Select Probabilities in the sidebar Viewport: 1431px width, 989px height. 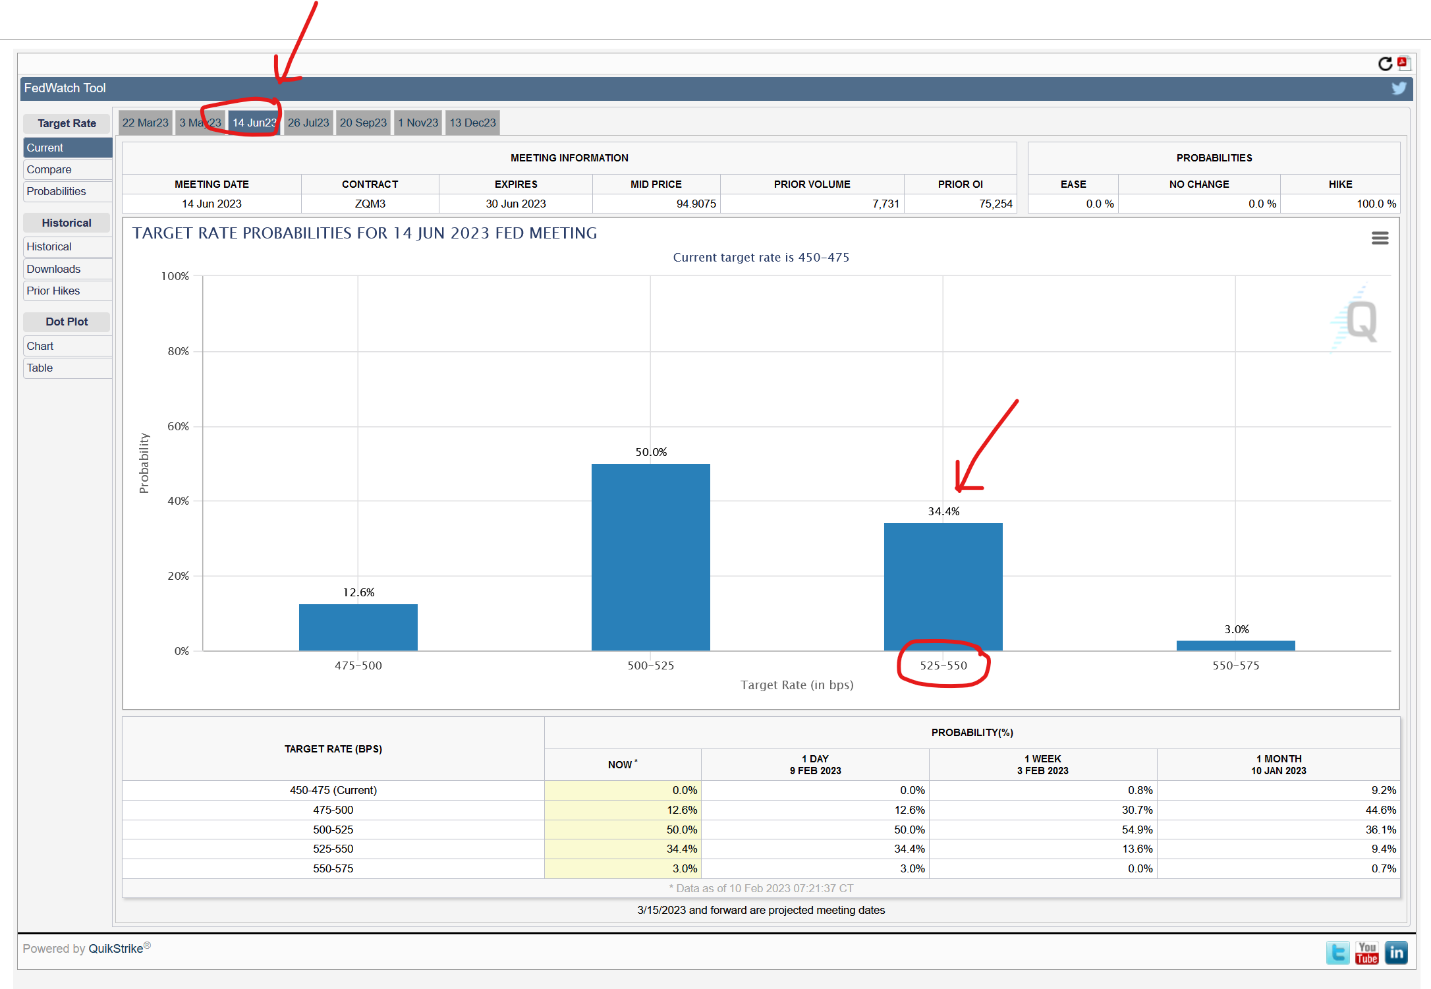click(x=56, y=192)
